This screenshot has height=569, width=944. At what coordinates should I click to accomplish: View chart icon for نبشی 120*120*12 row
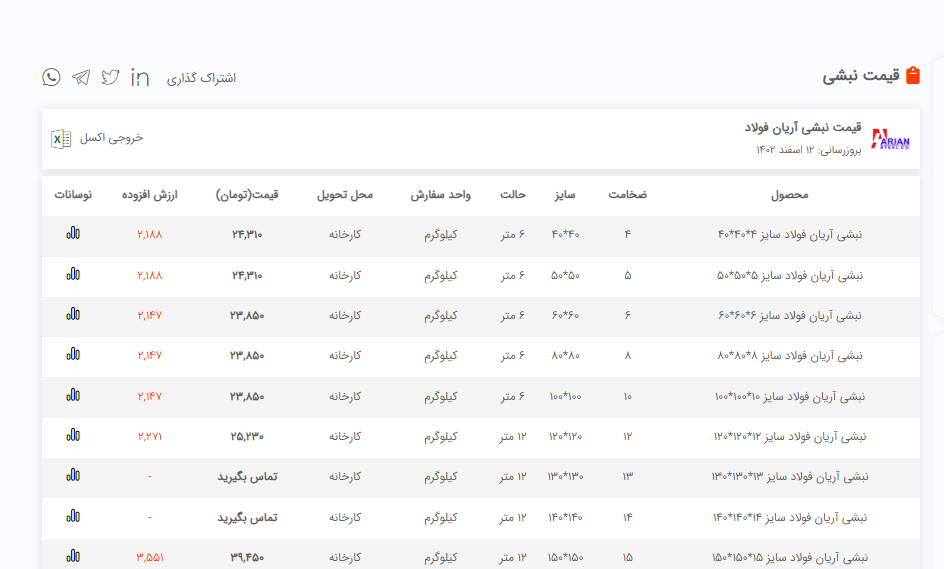click(x=73, y=435)
